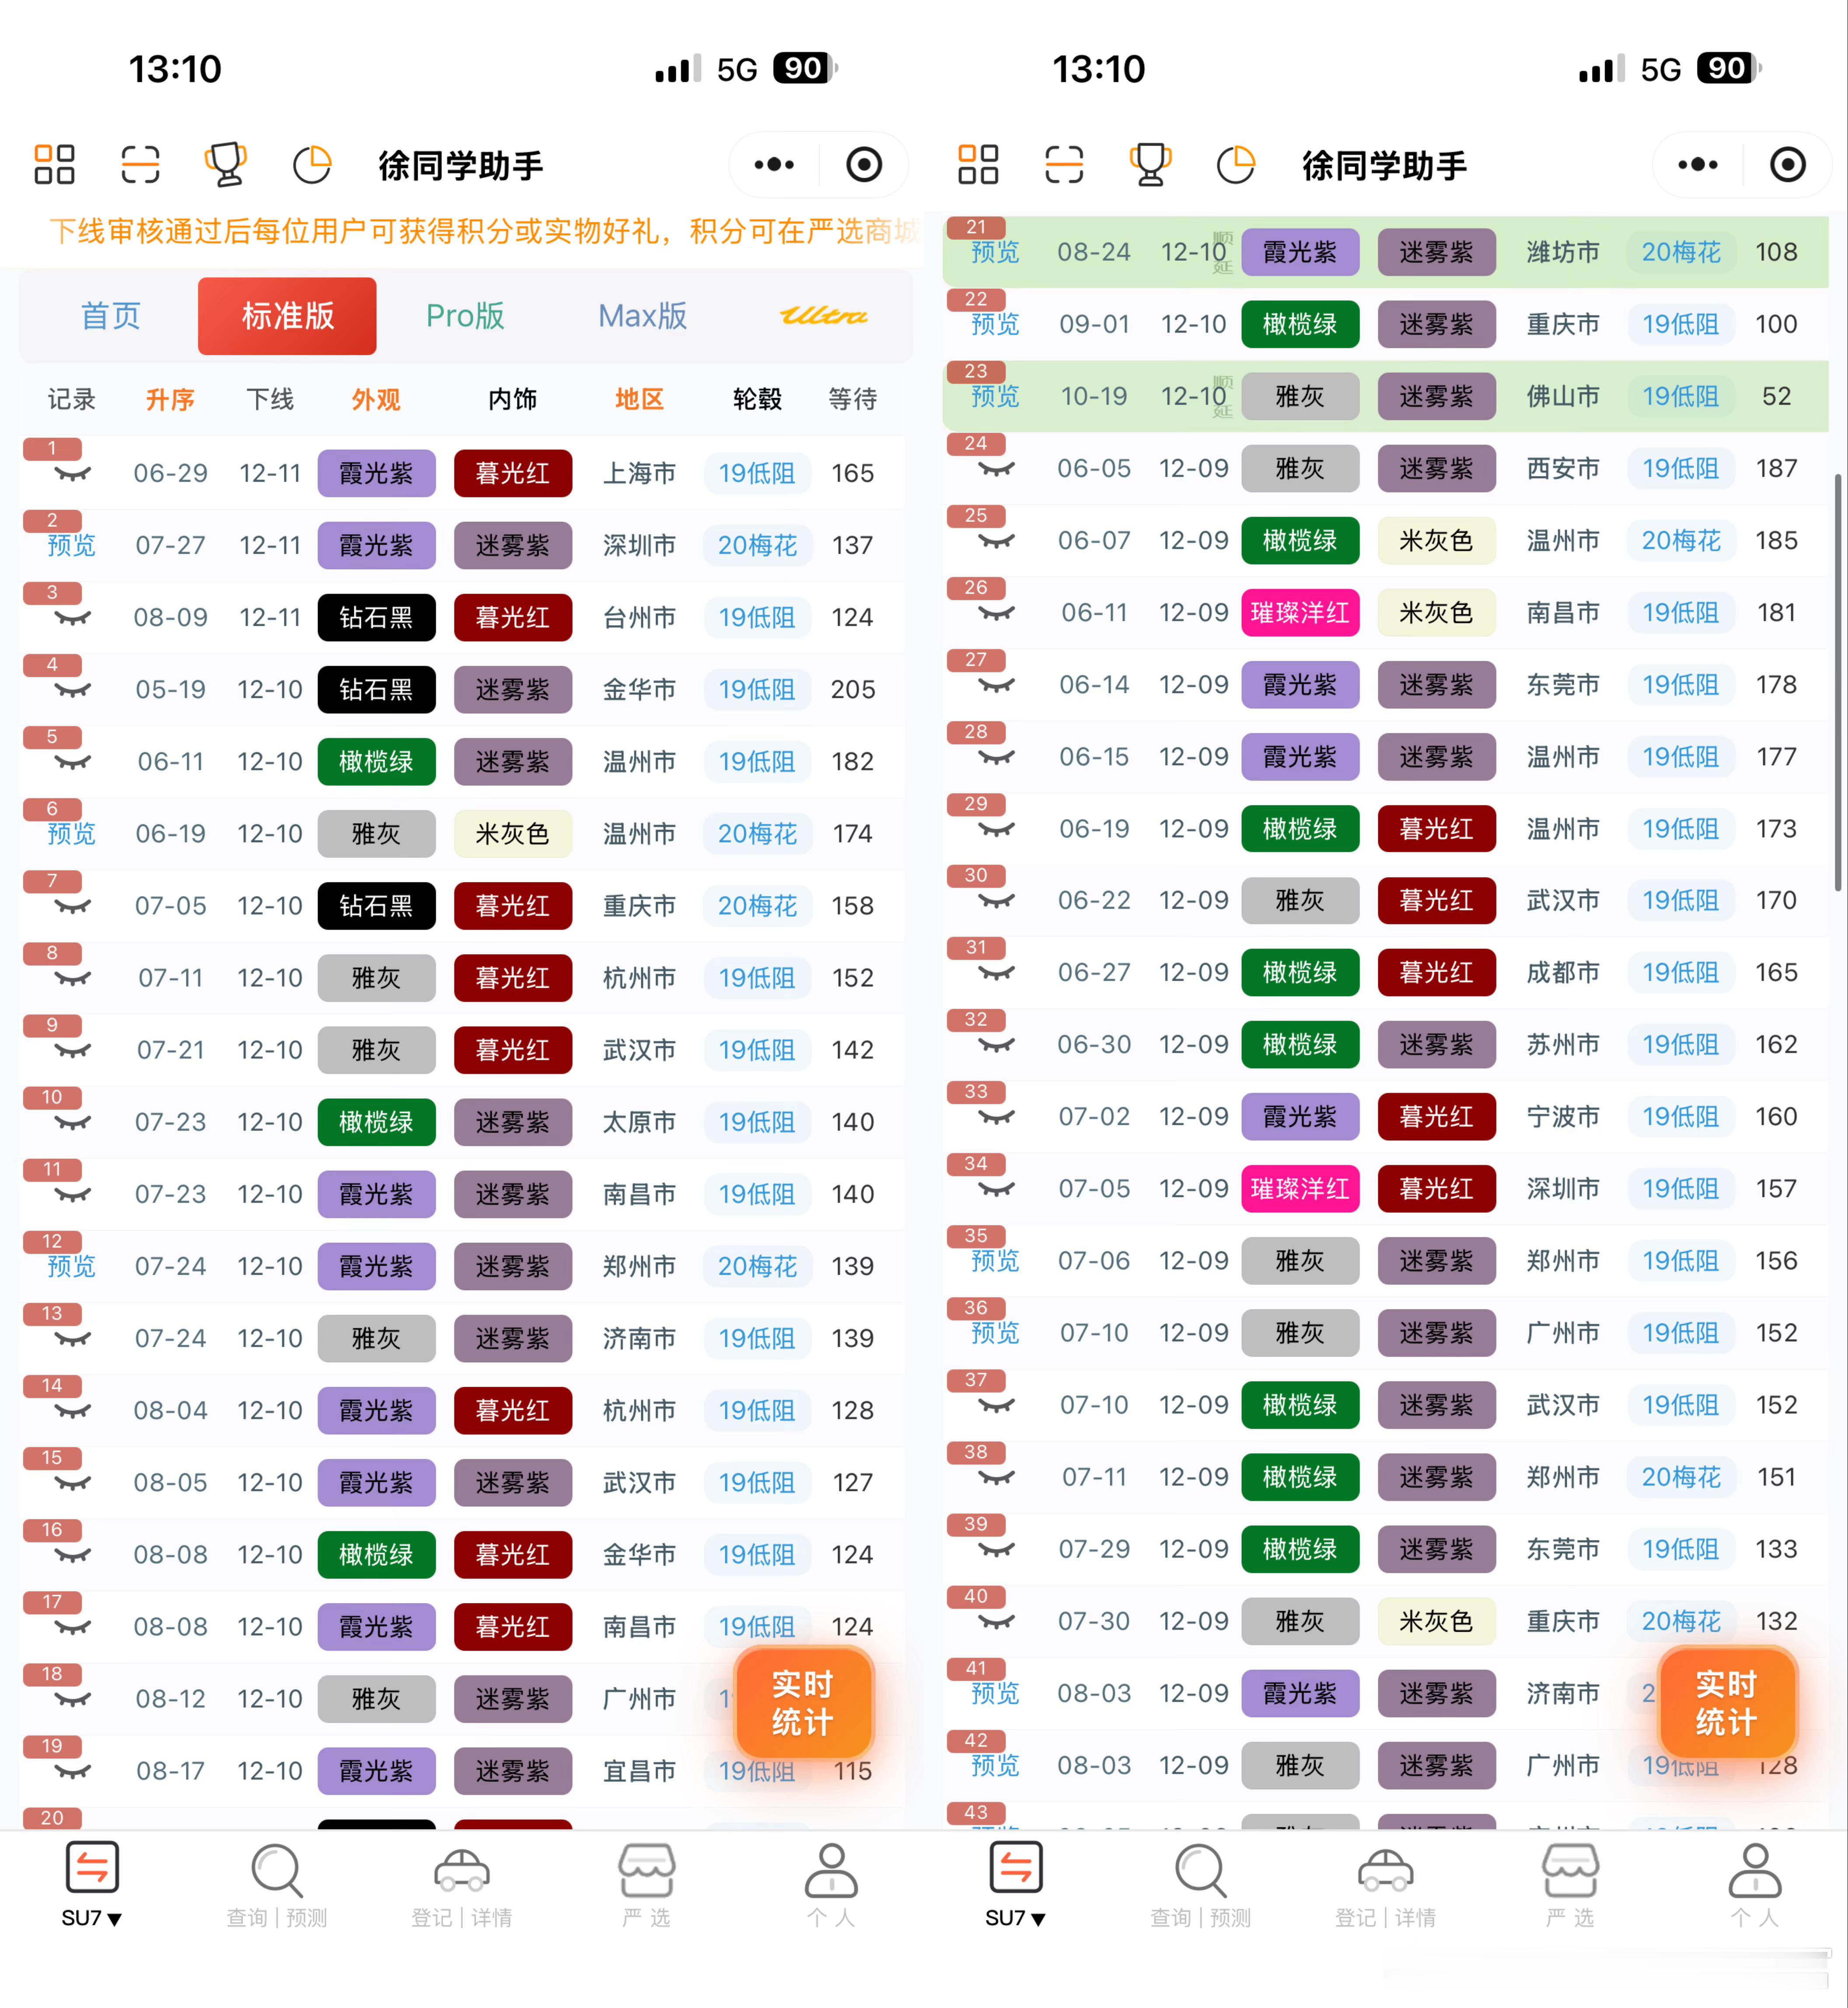The height and width of the screenshot is (2008, 1848).
Task: Toggle the hidden-eye icon on row 1
Action: (x=72, y=474)
